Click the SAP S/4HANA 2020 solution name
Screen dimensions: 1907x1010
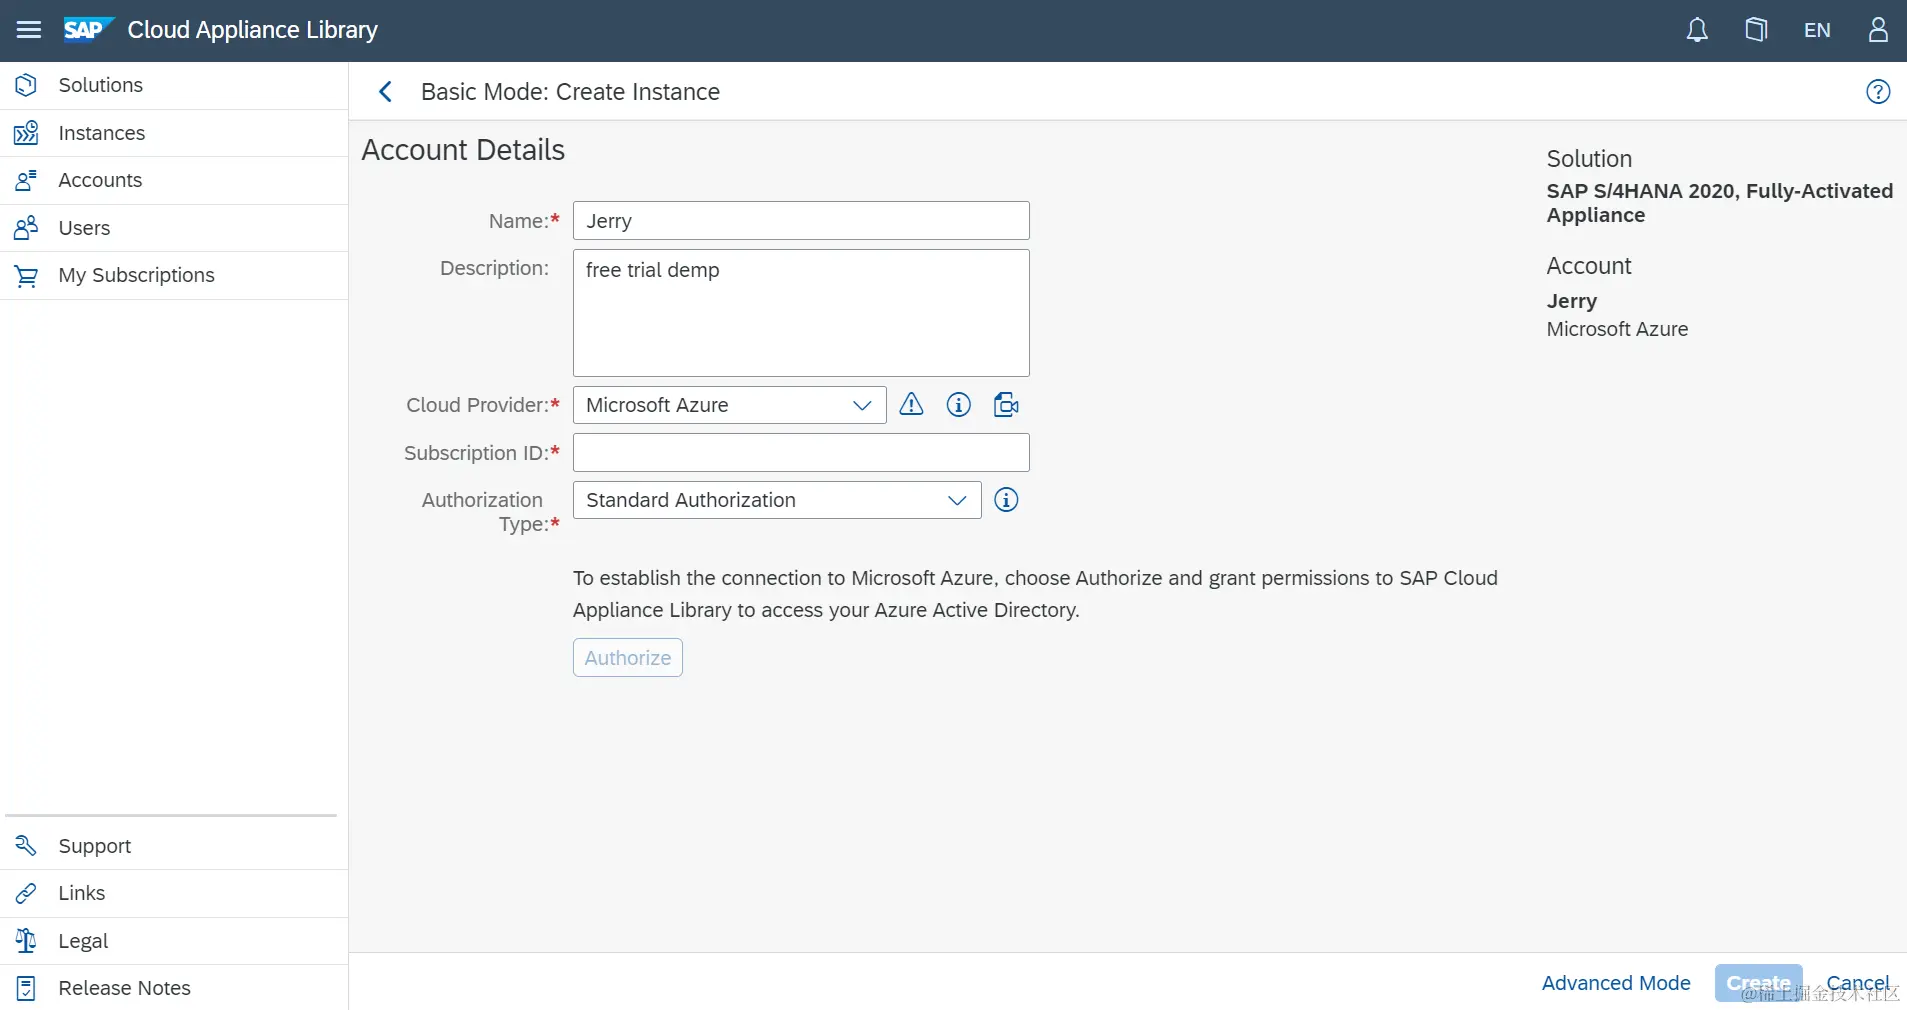click(x=1719, y=203)
